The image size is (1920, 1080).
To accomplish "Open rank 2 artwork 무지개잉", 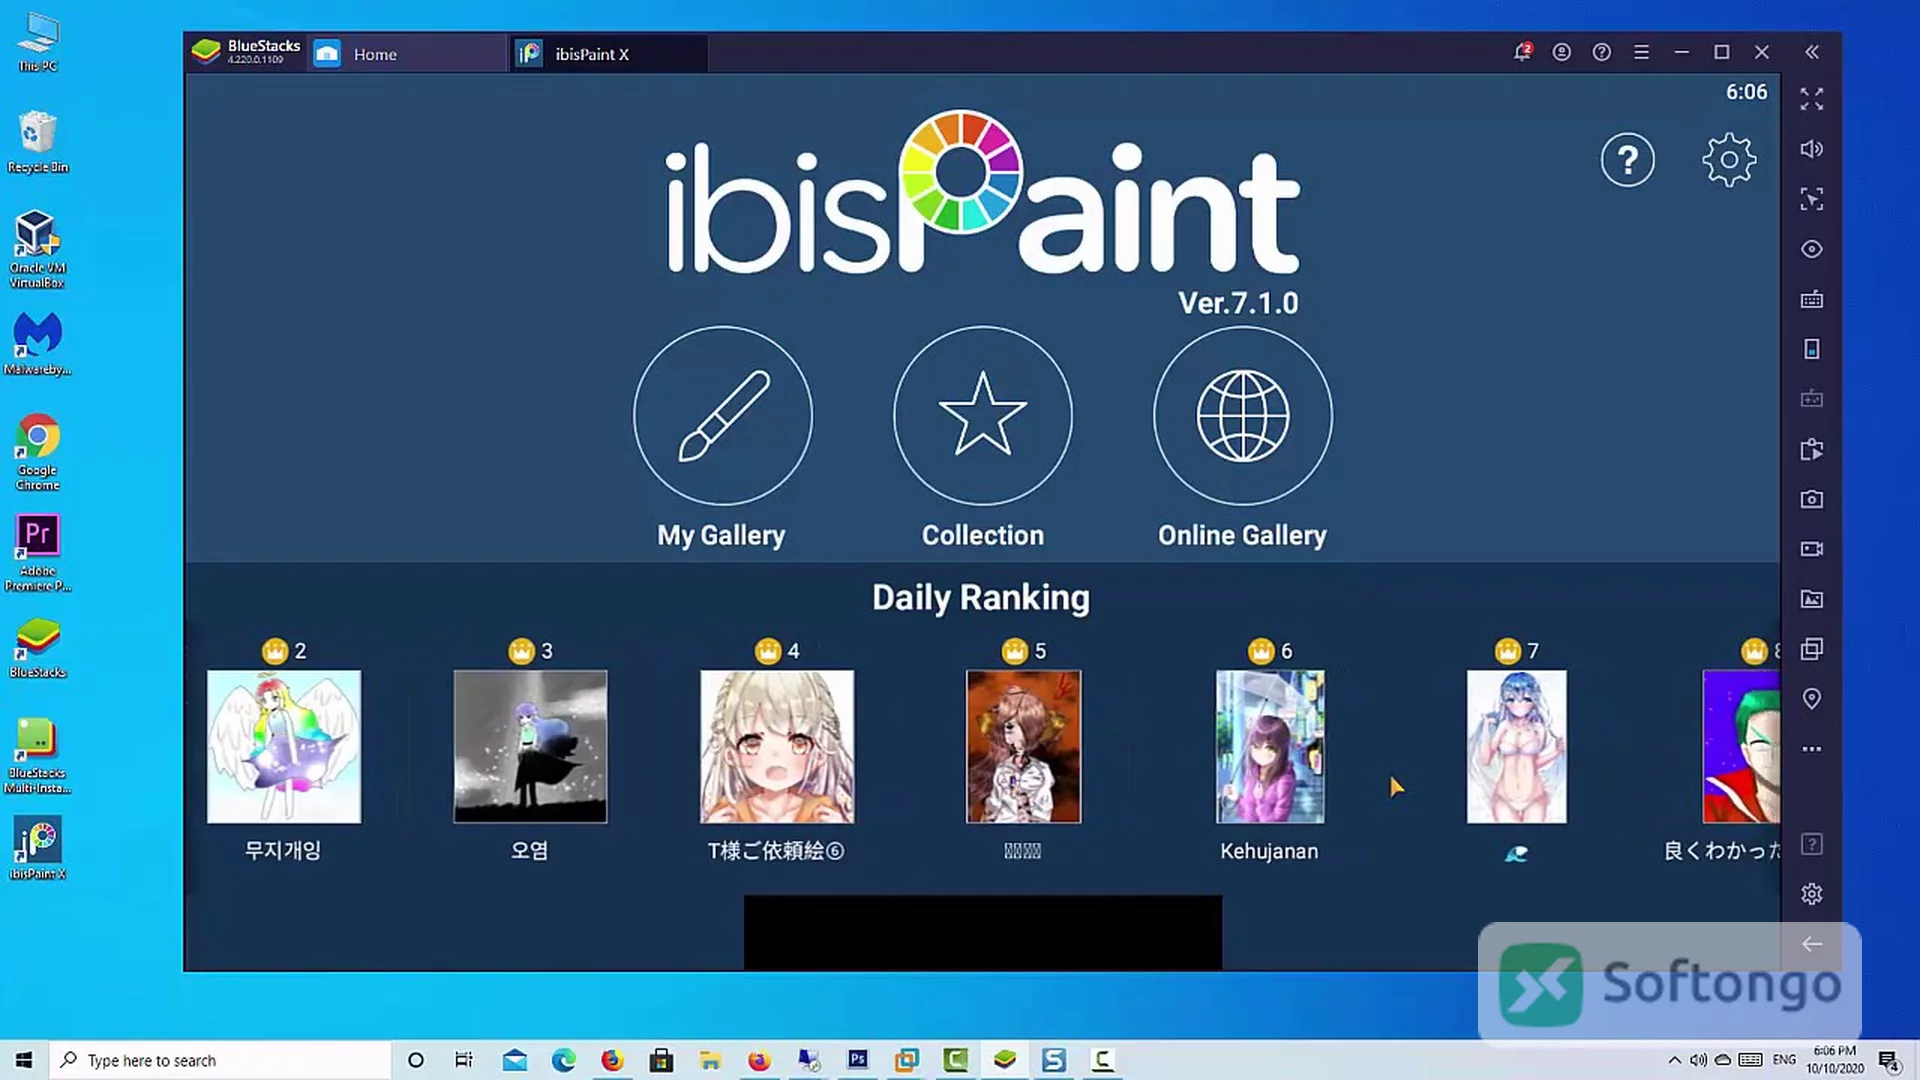I will 284,747.
